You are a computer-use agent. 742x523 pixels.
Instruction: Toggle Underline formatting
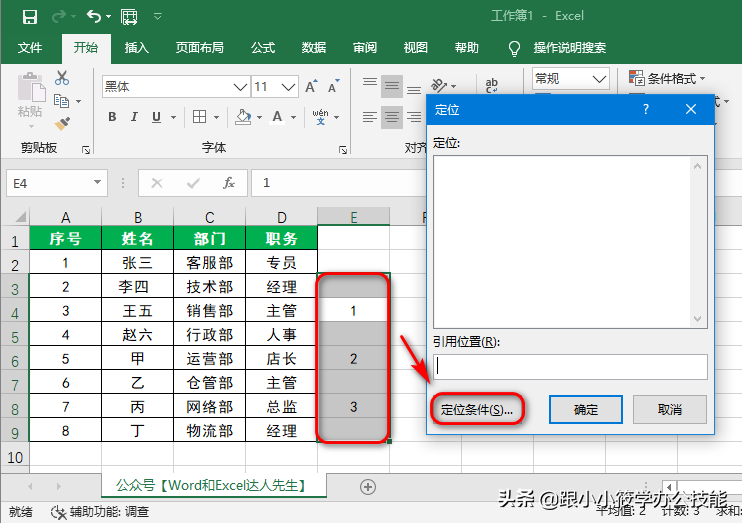(157, 116)
